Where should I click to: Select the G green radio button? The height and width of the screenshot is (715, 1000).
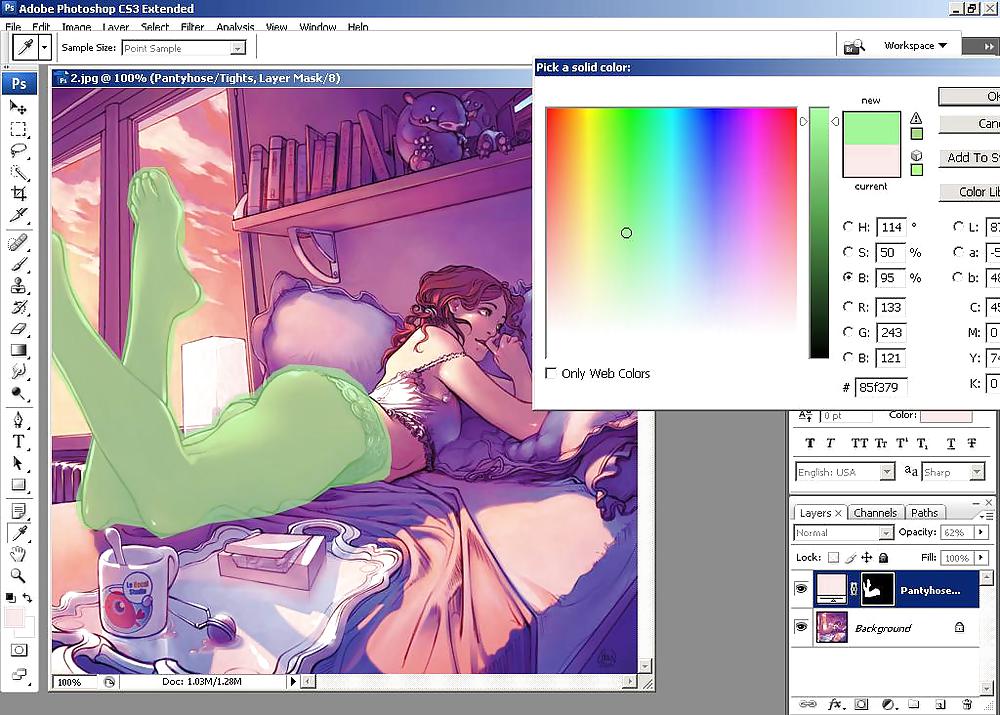[x=848, y=332]
